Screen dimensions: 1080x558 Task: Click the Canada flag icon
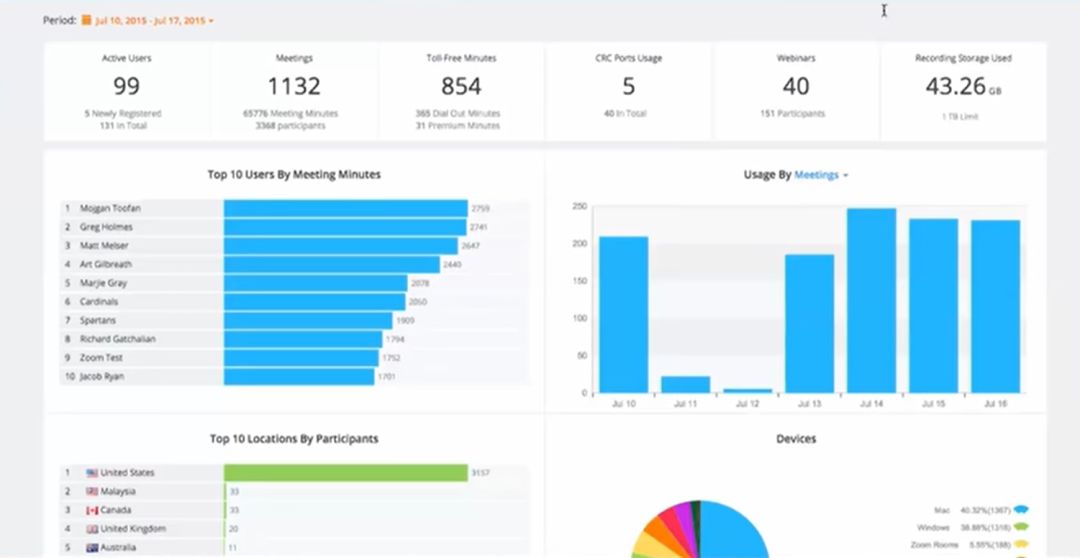coord(92,510)
